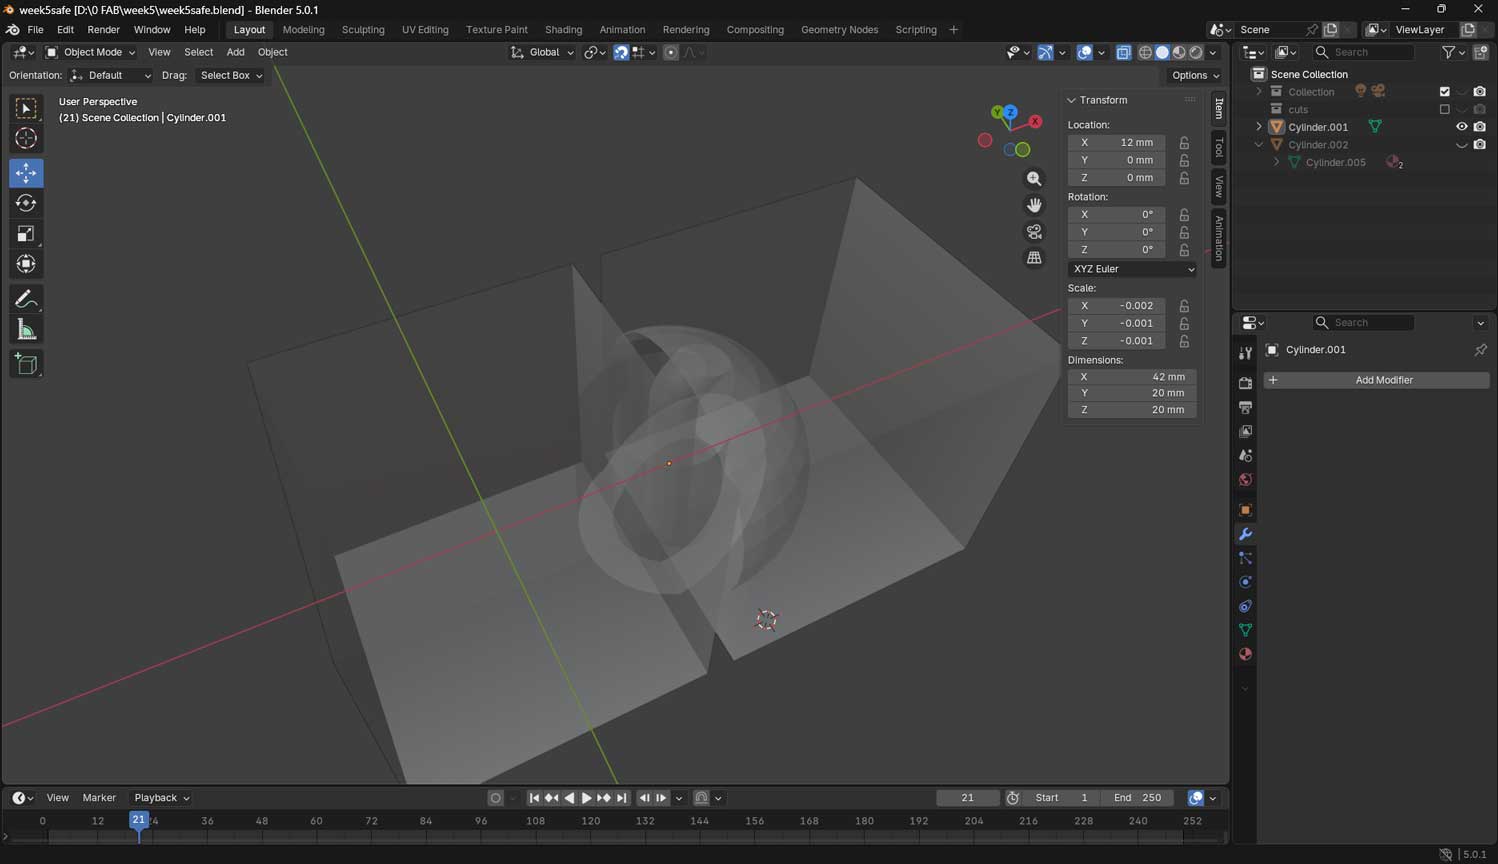Open the XYZ Euler rotation mode dropdown
Viewport: 1498px width, 864px height.
pos(1132,269)
